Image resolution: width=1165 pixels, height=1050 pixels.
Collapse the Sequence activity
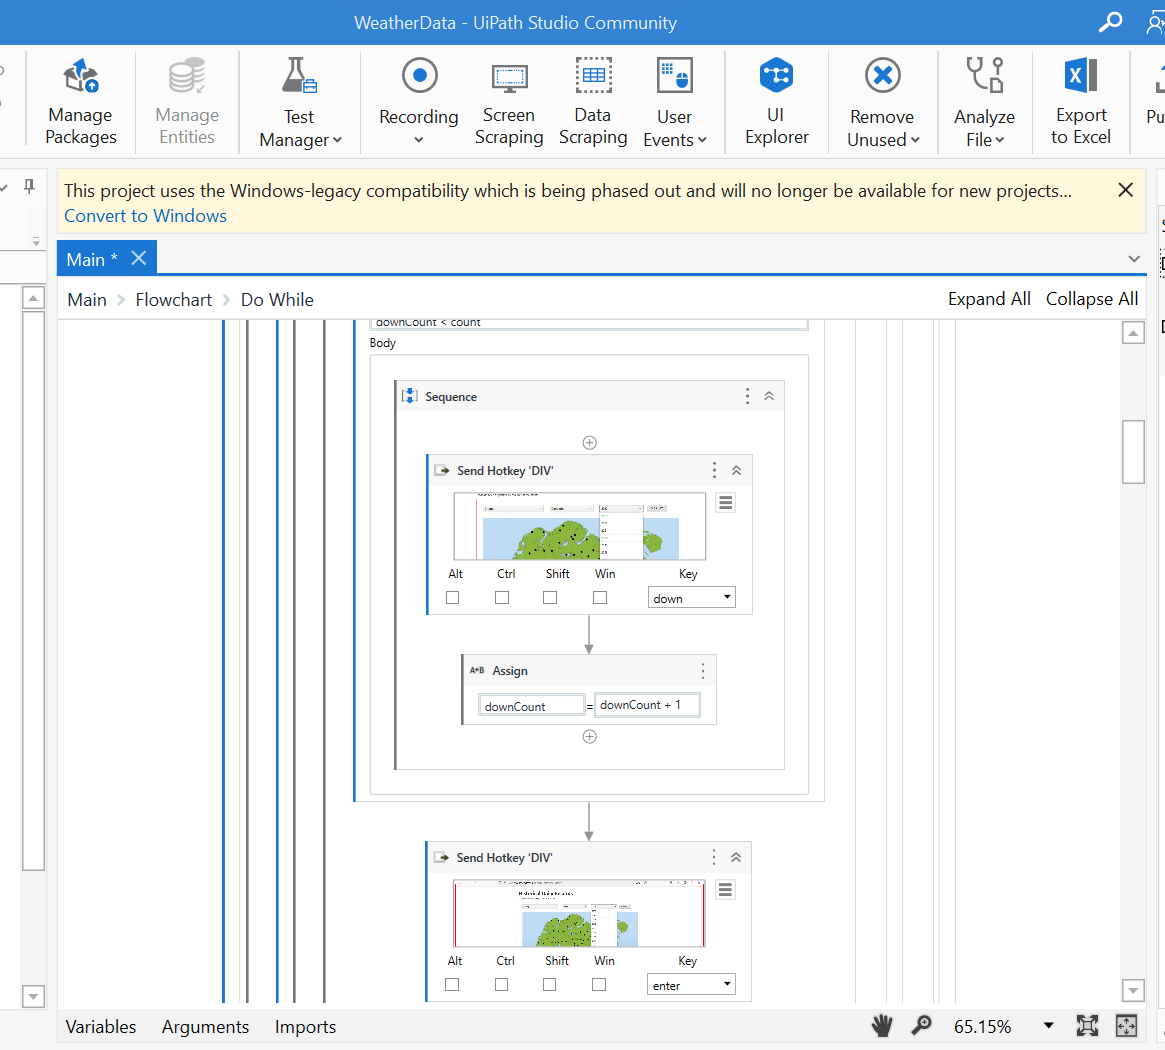coord(769,396)
